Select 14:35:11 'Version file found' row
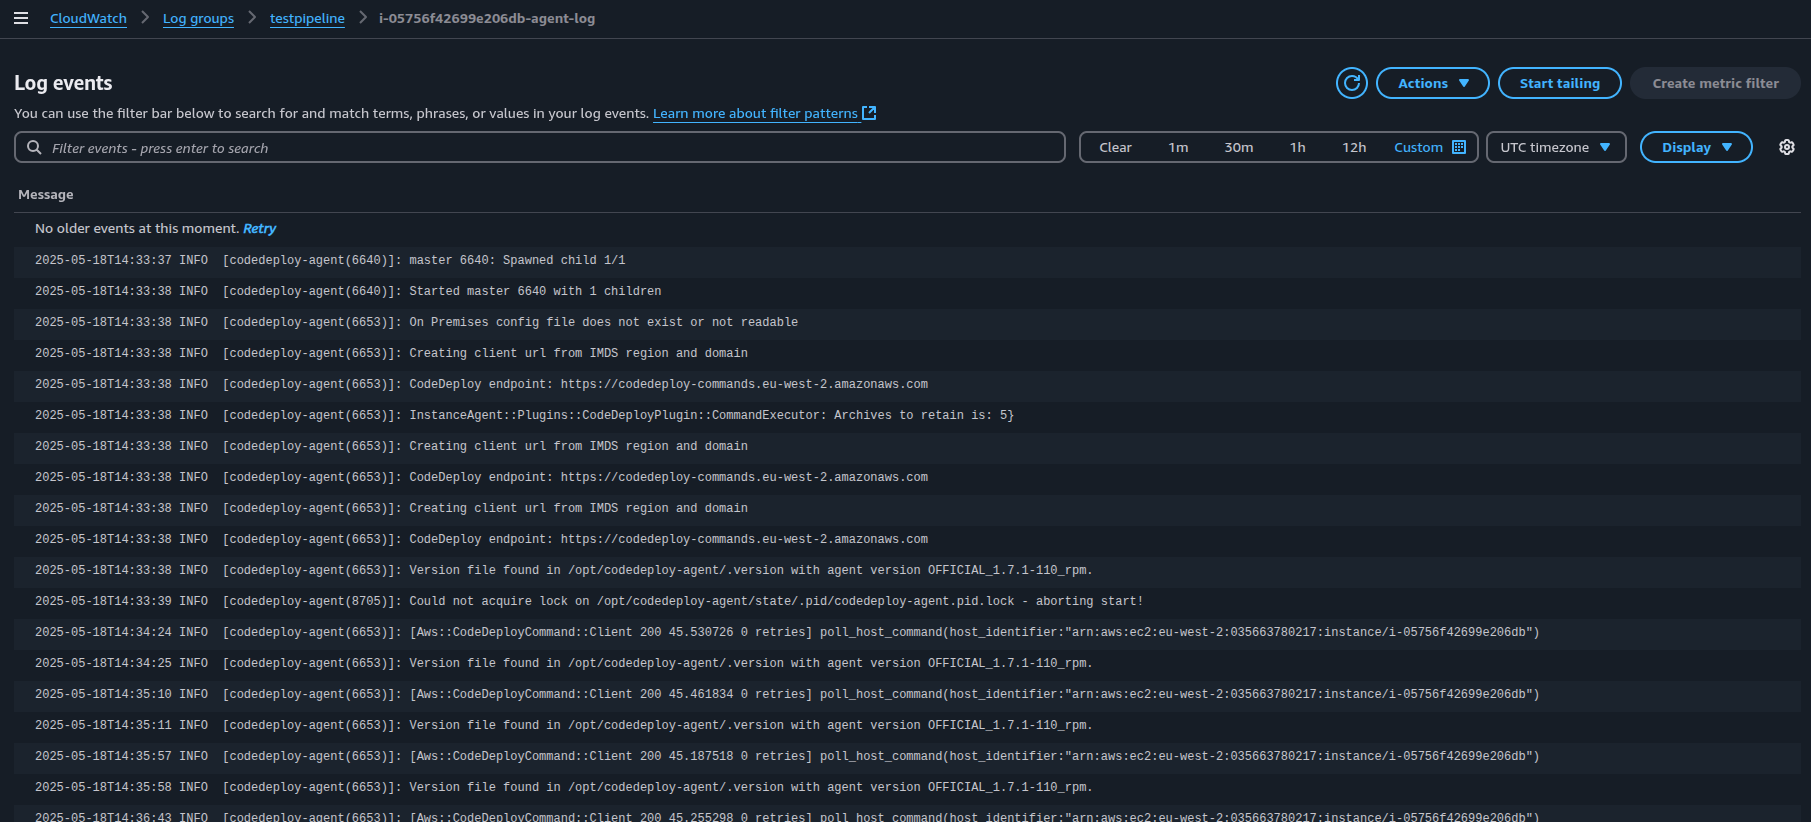1811x822 pixels. tap(907, 725)
